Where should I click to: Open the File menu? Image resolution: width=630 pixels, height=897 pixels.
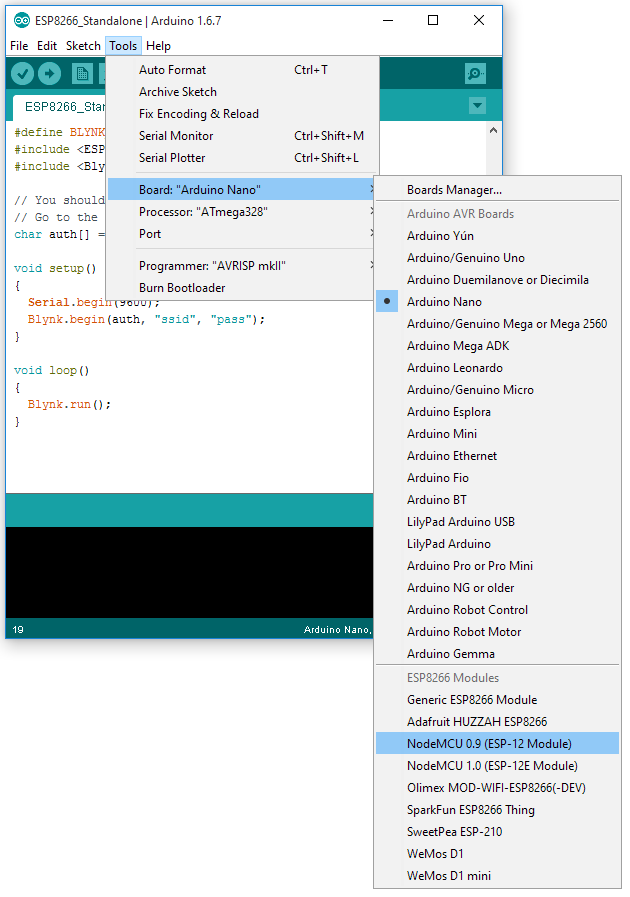[19, 46]
